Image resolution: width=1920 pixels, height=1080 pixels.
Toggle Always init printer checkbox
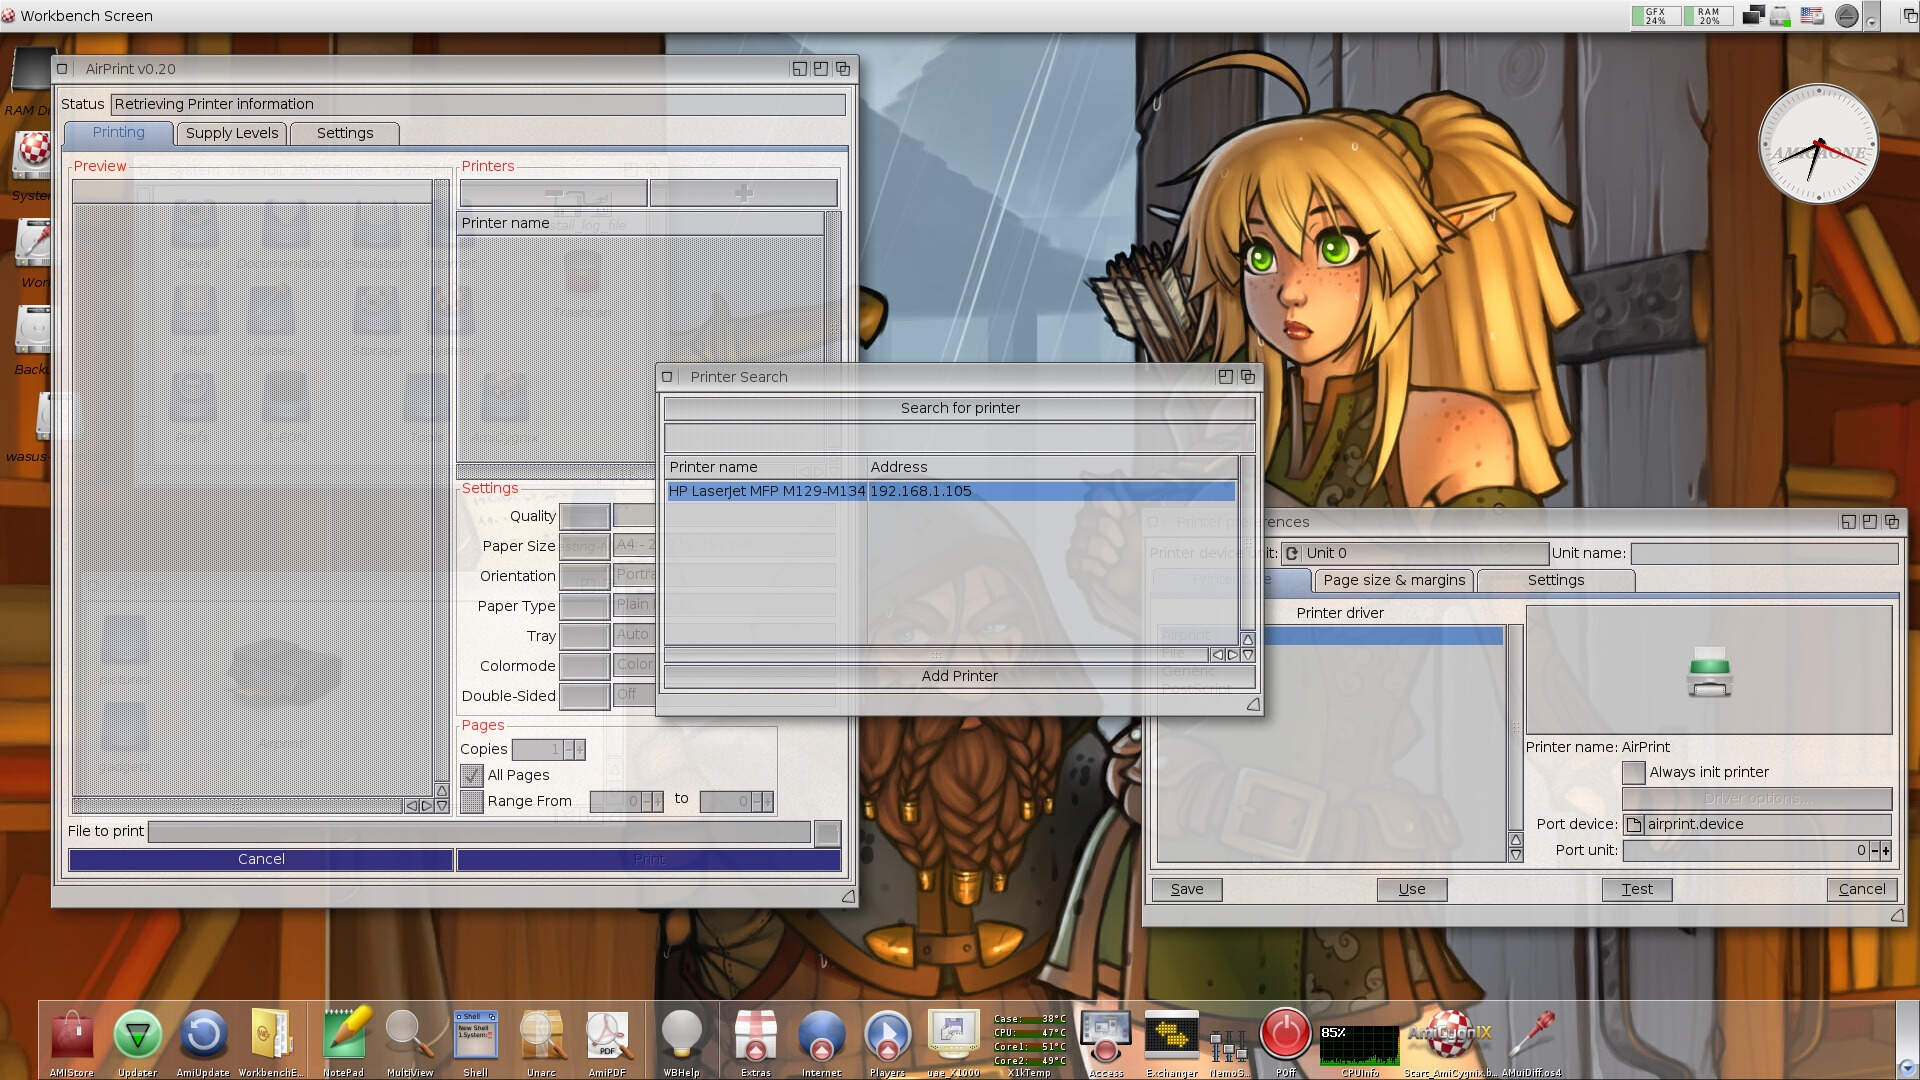click(x=1633, y=772)
